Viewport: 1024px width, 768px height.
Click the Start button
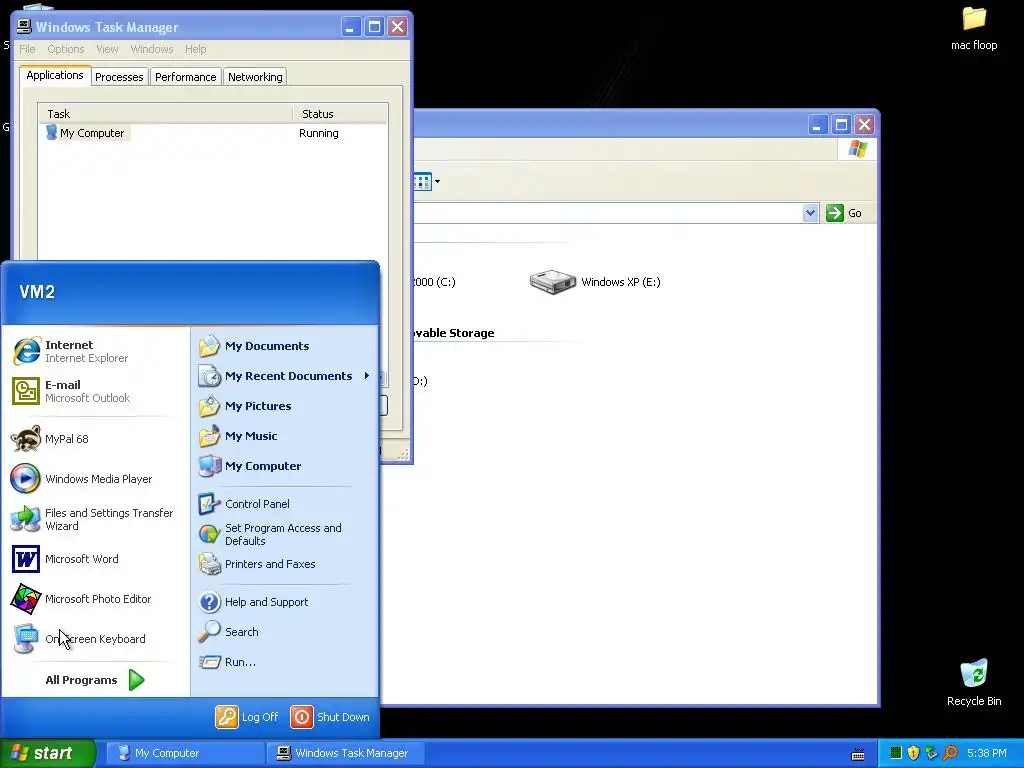(47, 753)
